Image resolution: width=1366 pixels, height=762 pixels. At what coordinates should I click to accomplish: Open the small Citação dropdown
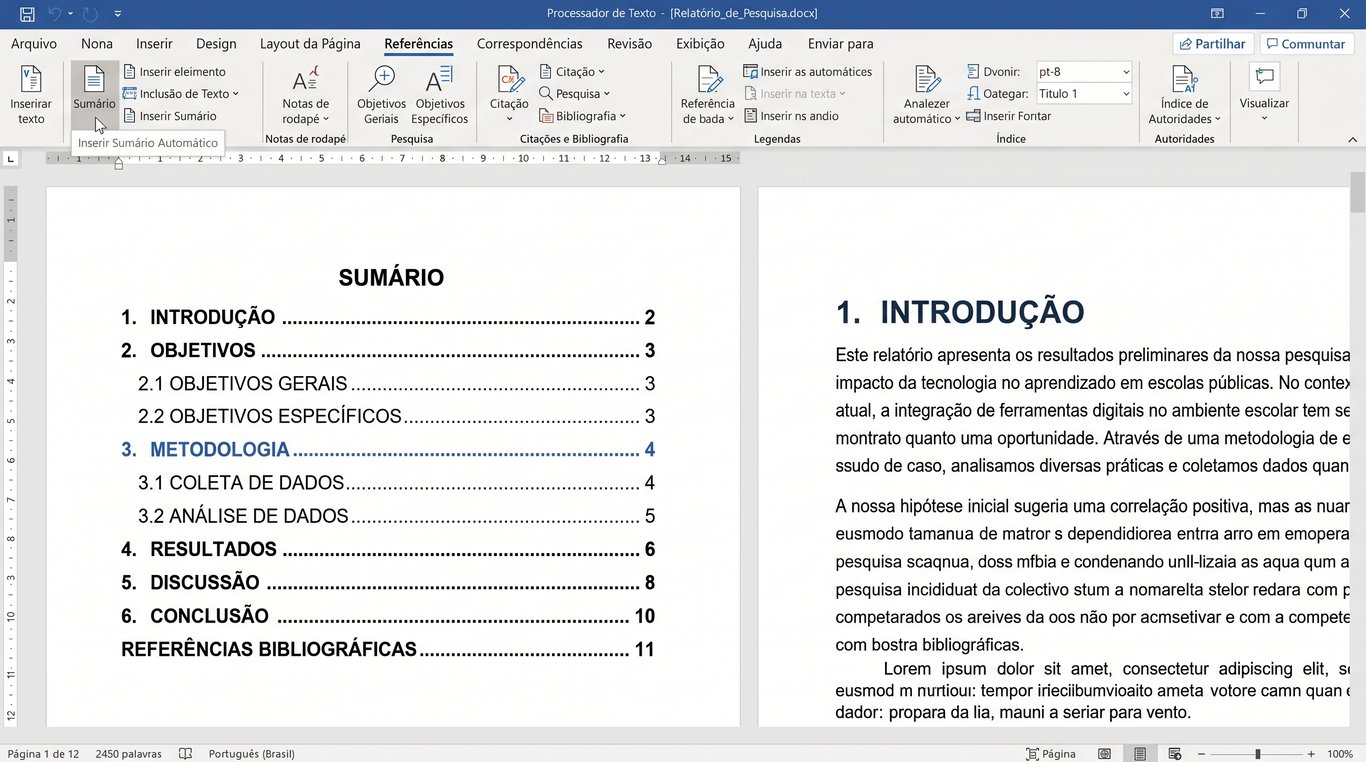(x=573, y=72)
